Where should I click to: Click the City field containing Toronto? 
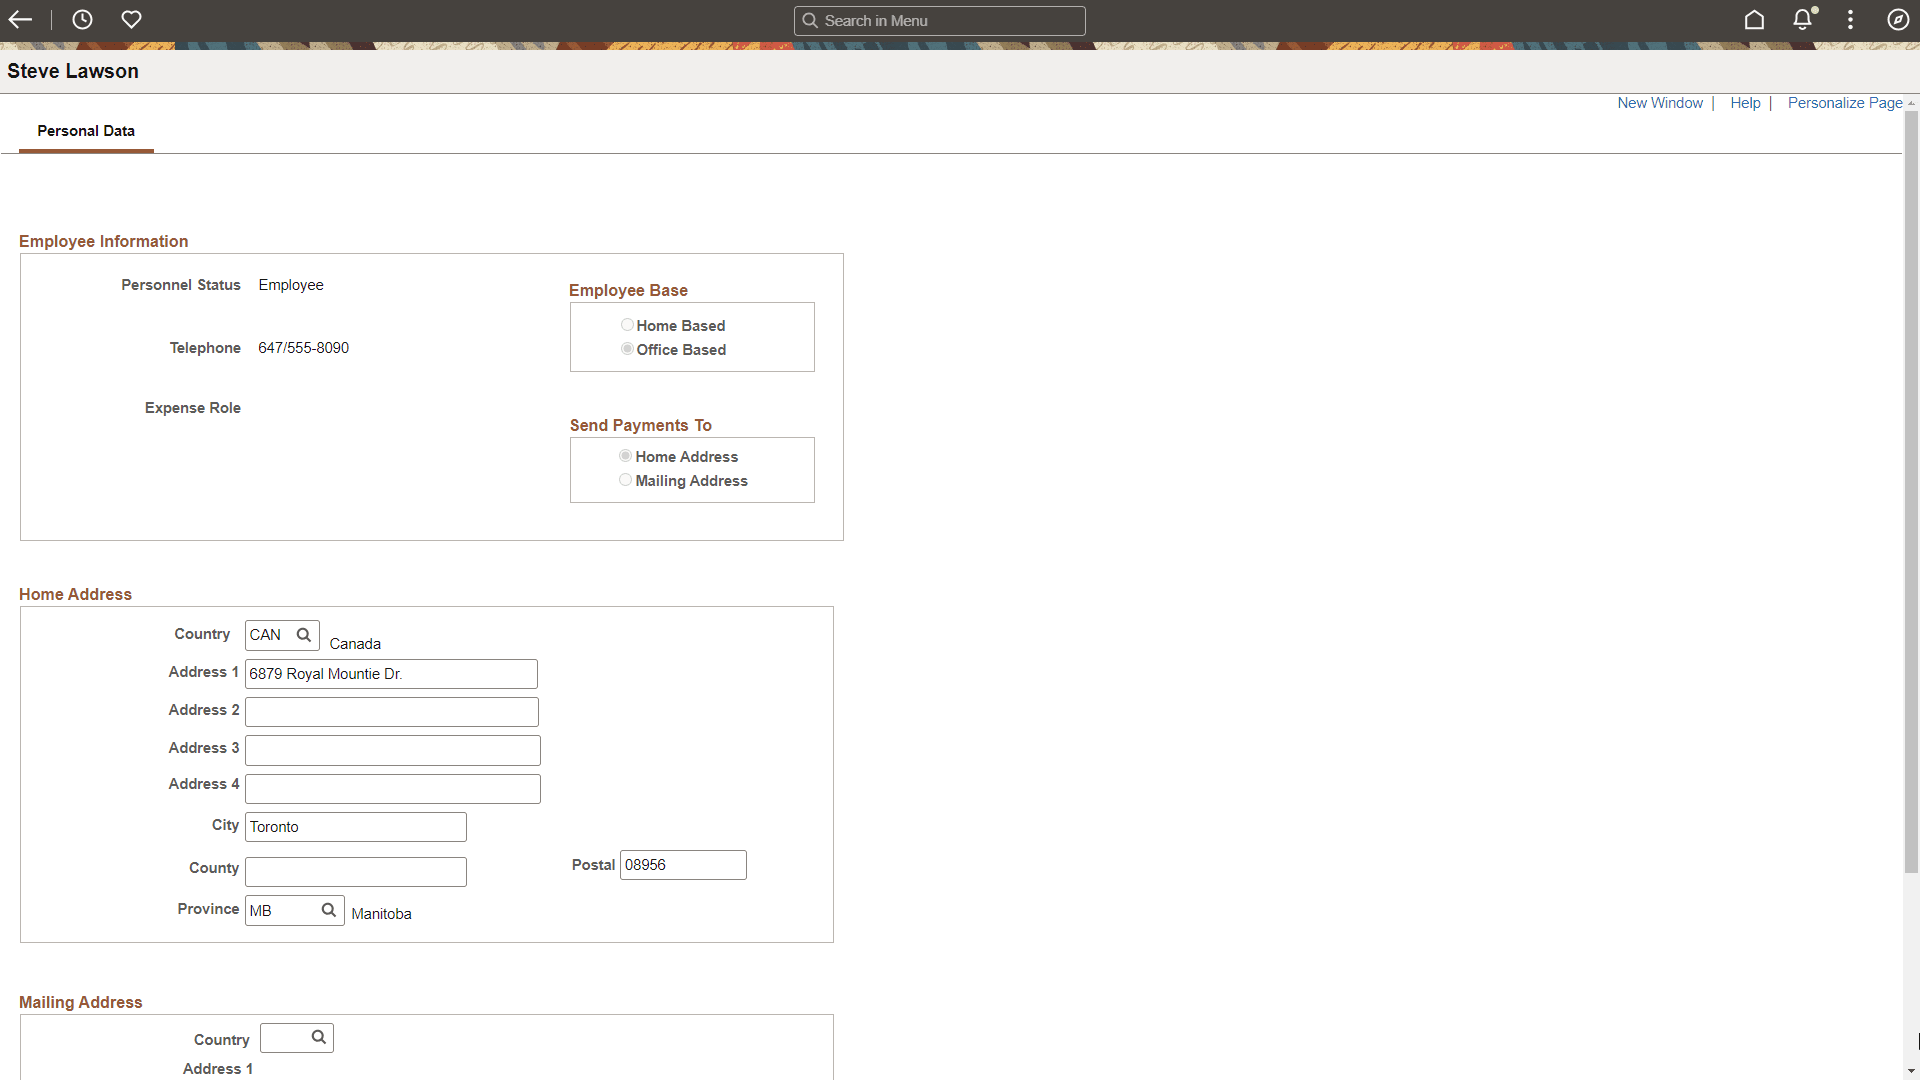355,826
